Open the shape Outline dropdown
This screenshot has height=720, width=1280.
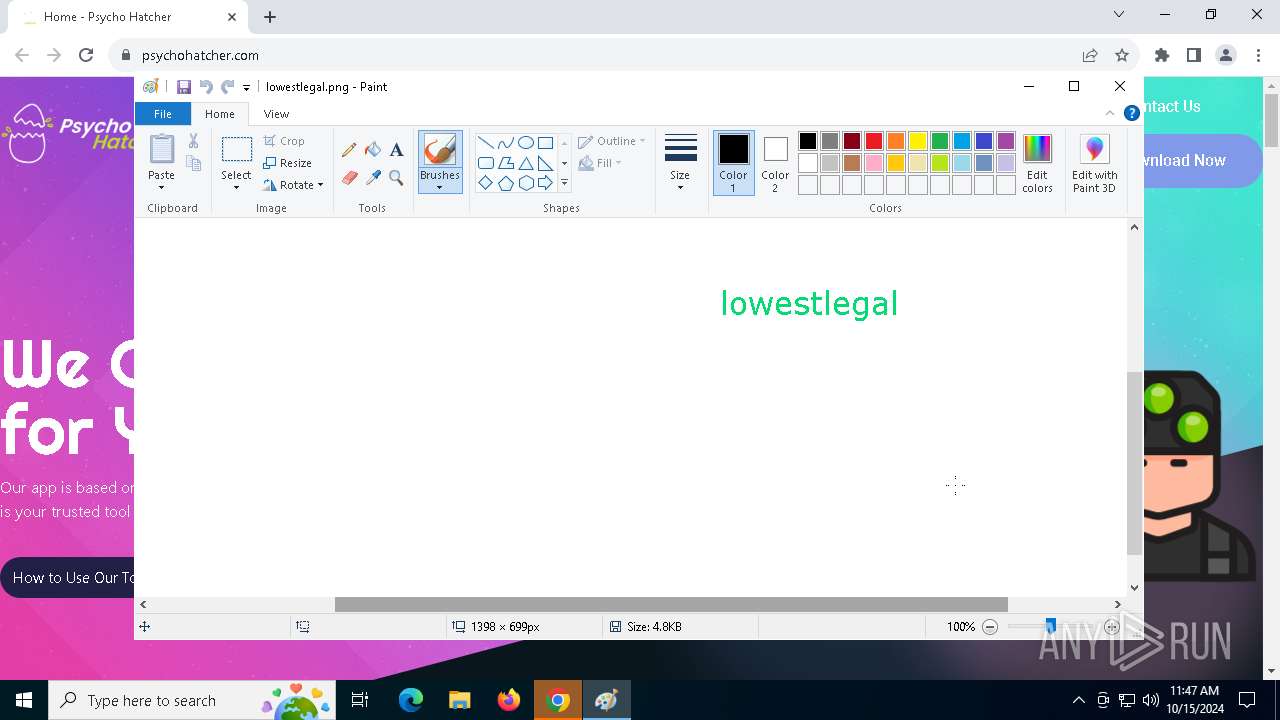612,141
